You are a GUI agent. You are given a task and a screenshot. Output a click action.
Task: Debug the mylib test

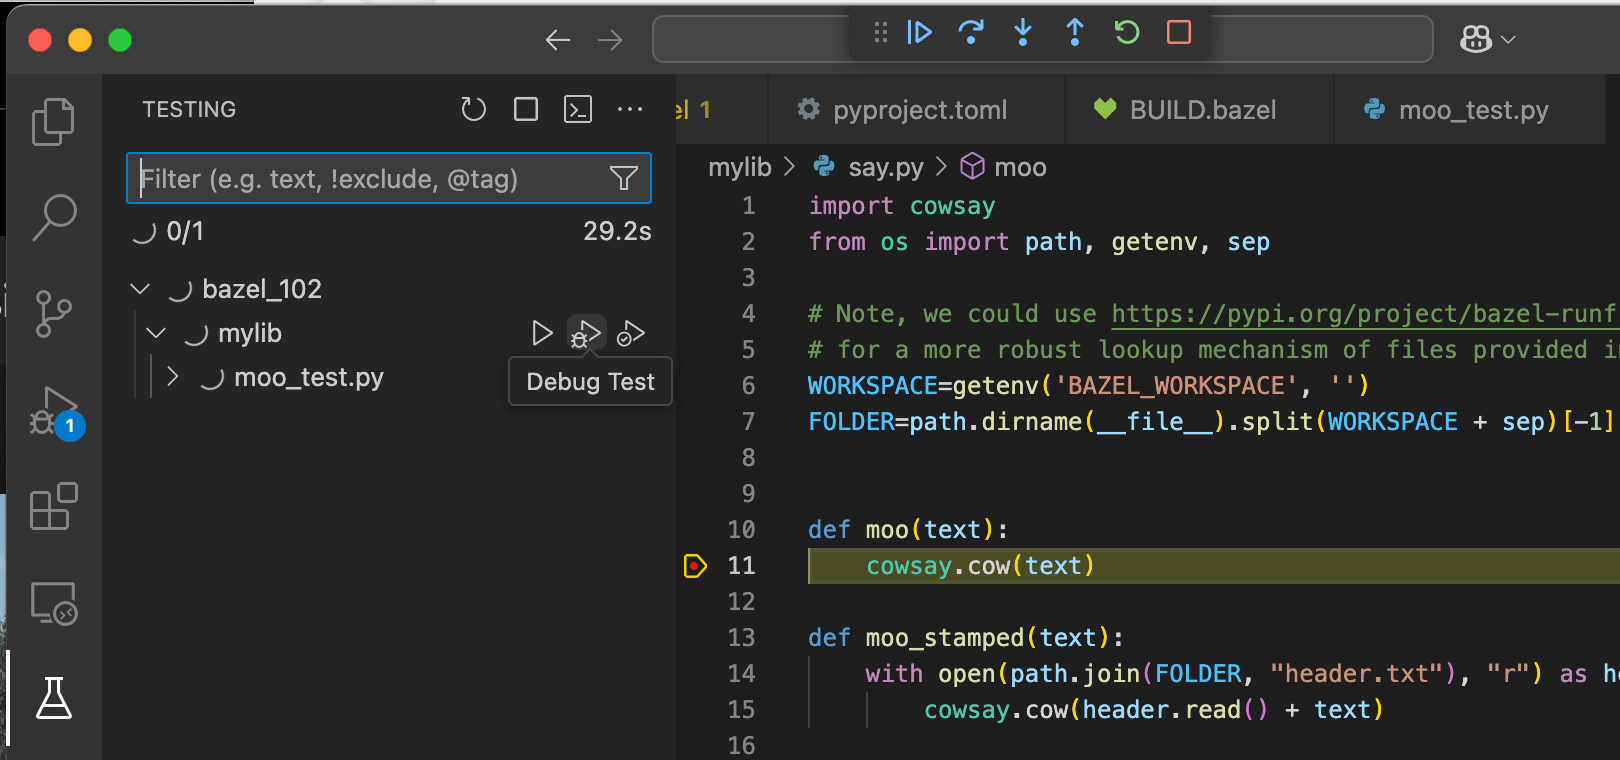[x=586, y=333]
